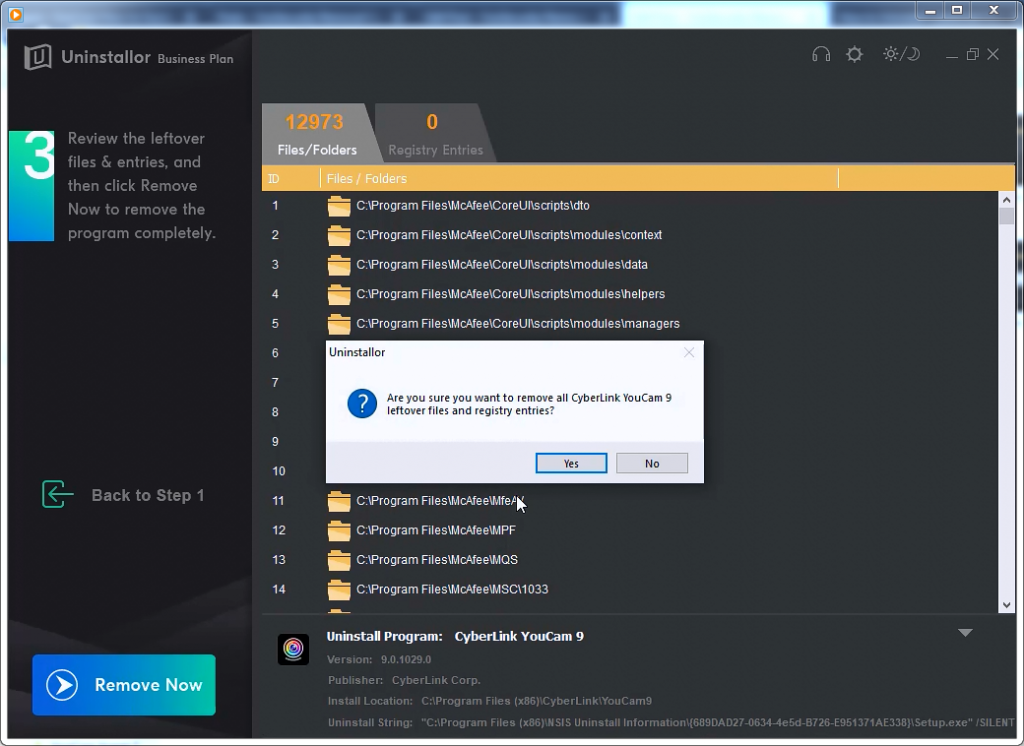Close the Uninstallor app window
Image resolution: width=1024 pixels, height=746 pixels.
coord(993,54)
